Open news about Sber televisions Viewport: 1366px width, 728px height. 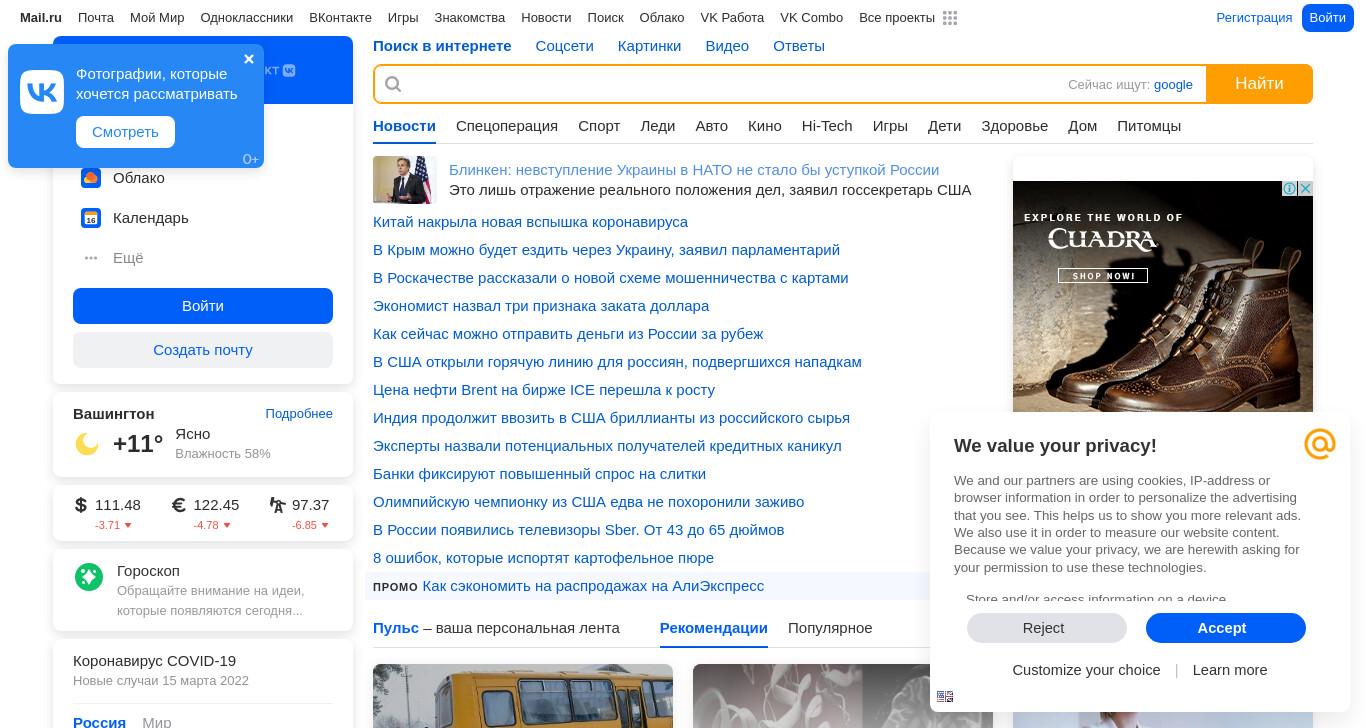578,530
